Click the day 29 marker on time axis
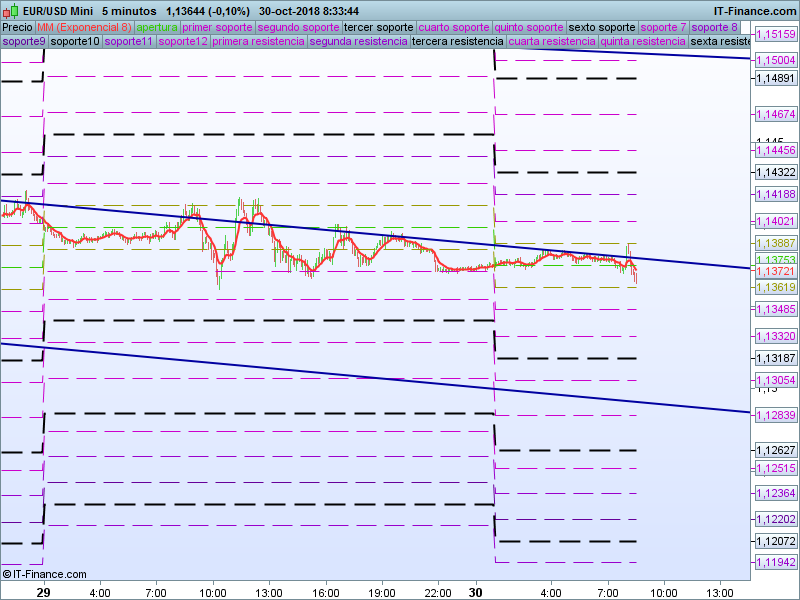800x600 pixels. [x=43, y=592]
